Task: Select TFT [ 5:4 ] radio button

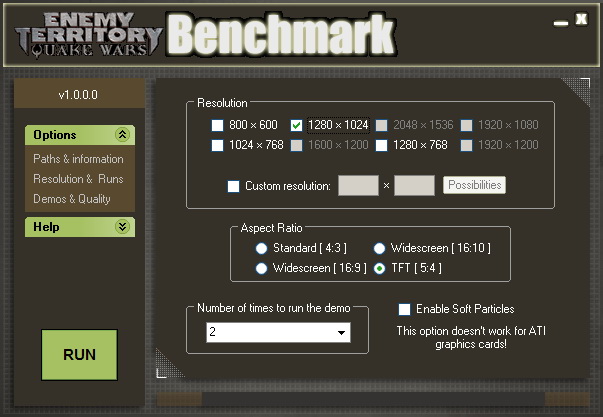Action: tap(379, 269)
